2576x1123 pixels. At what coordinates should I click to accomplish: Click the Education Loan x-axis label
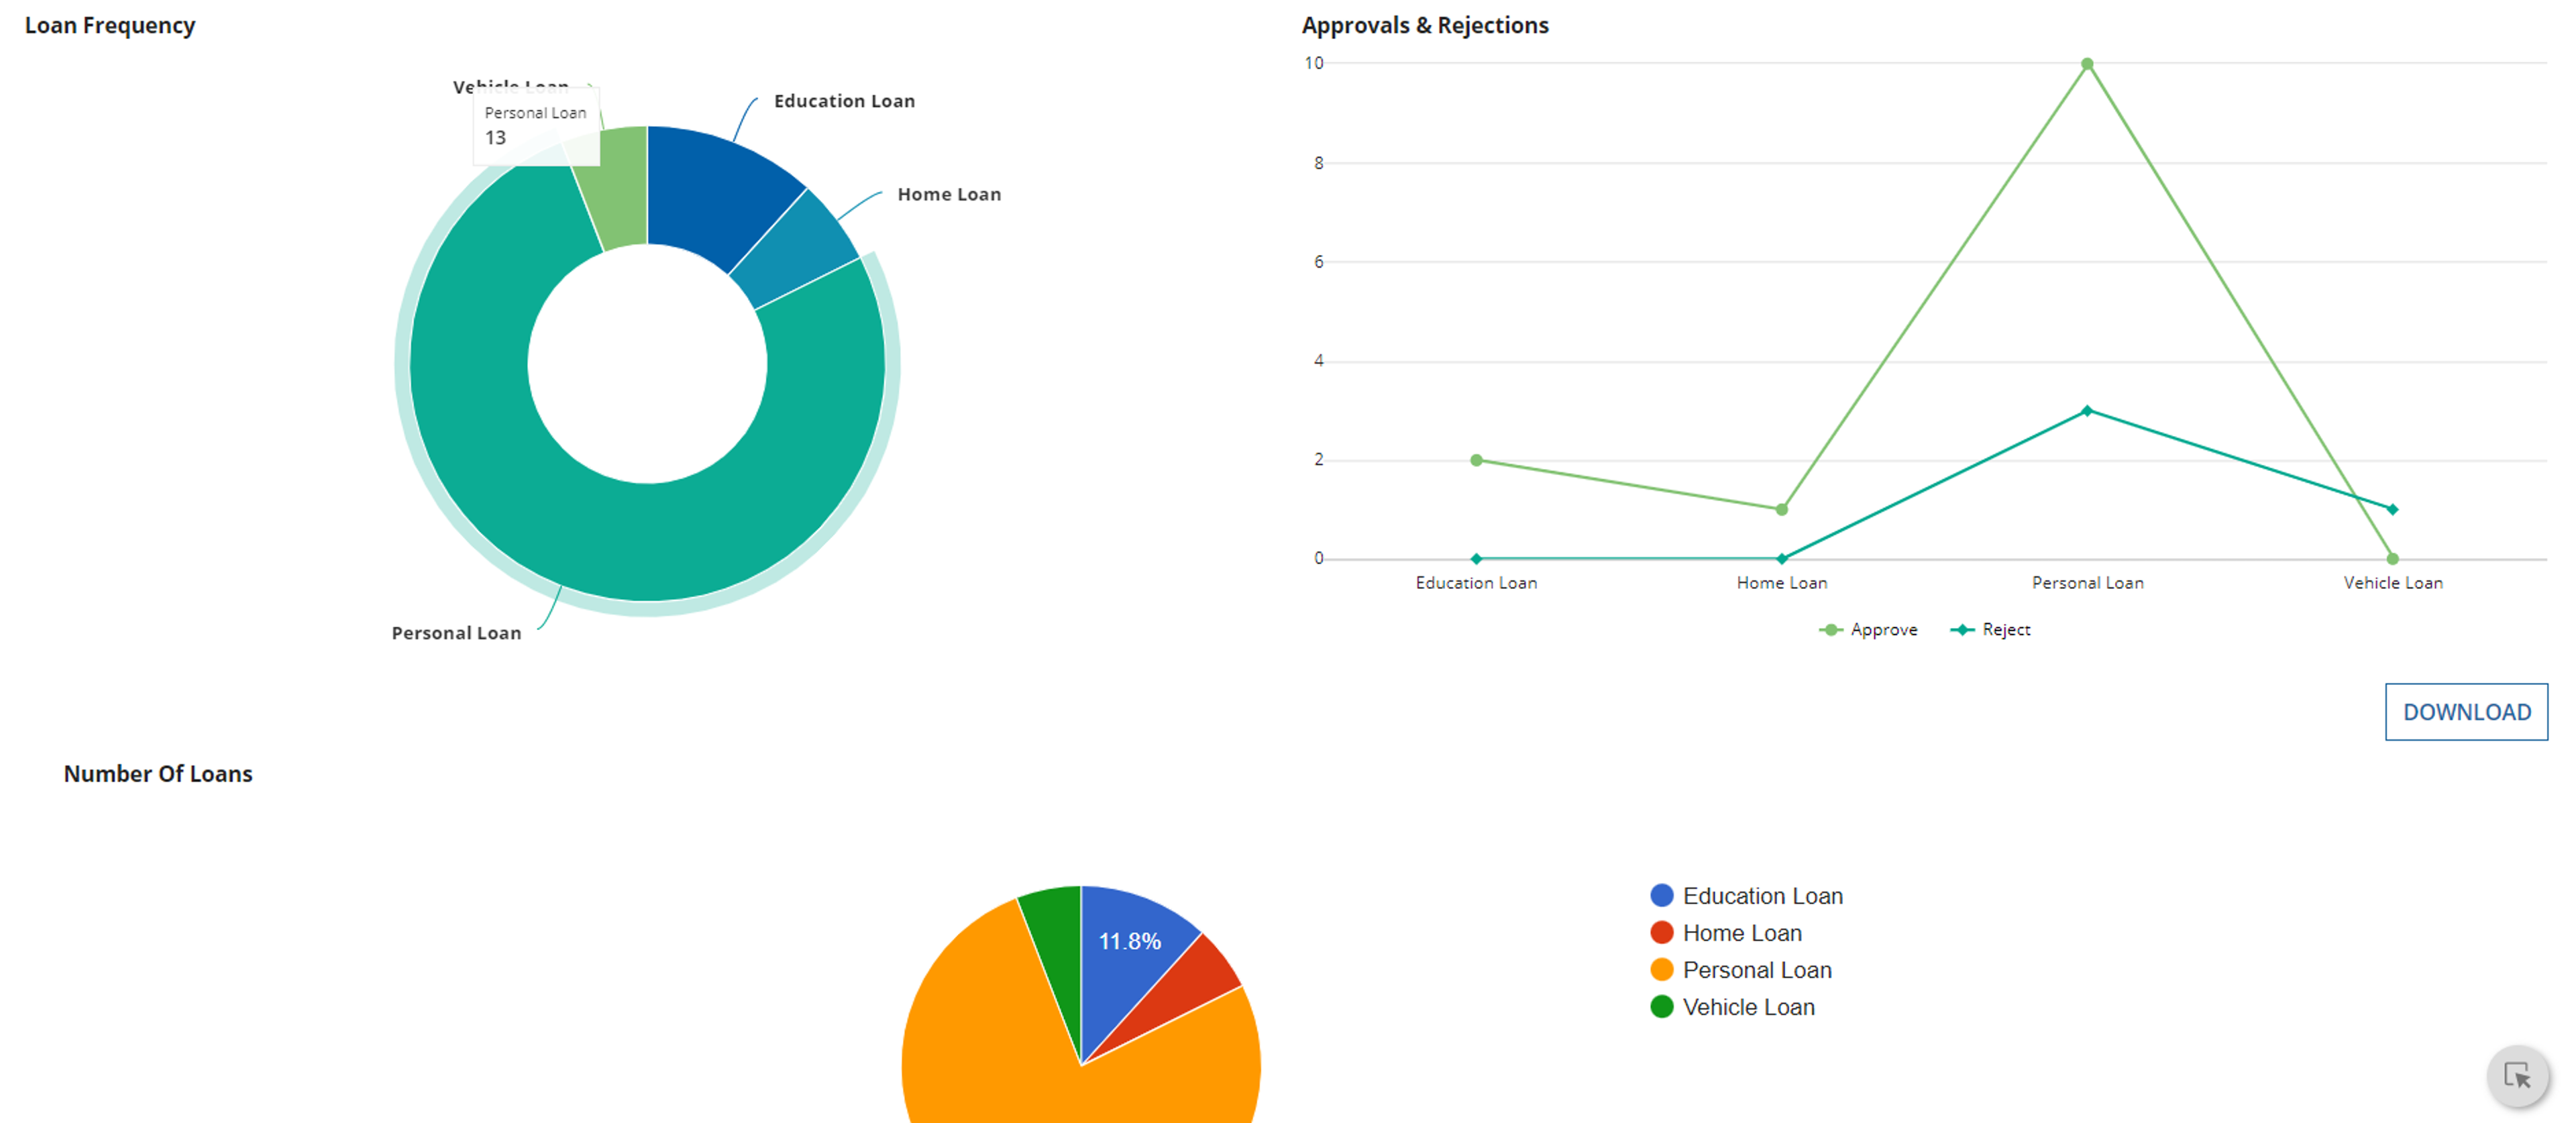pos(1476,583)
